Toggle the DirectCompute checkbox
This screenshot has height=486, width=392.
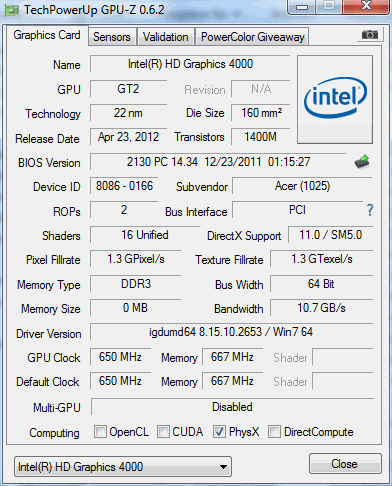pos(274,431)
